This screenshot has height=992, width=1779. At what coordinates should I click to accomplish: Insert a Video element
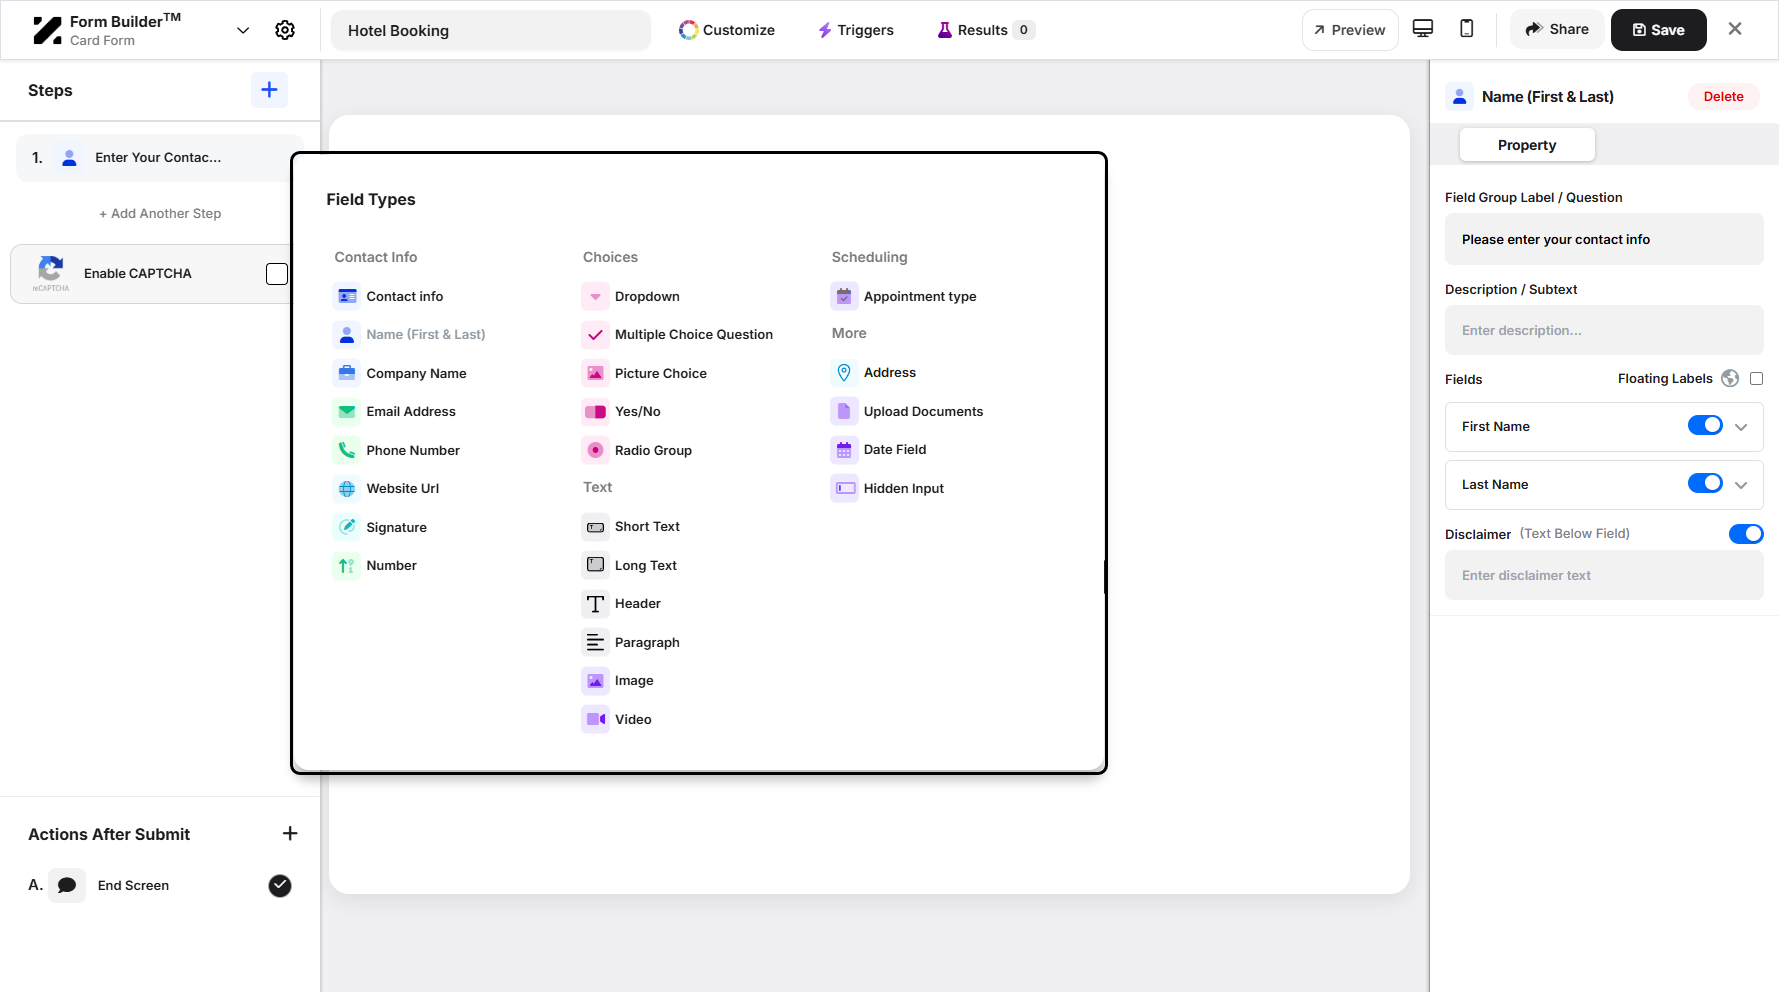point(617,719)
